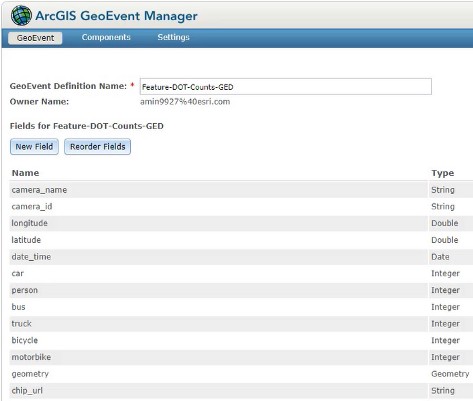This screenshot has width=473, height=401.
Task: Select the bus field name
Action: coord(18,307)
